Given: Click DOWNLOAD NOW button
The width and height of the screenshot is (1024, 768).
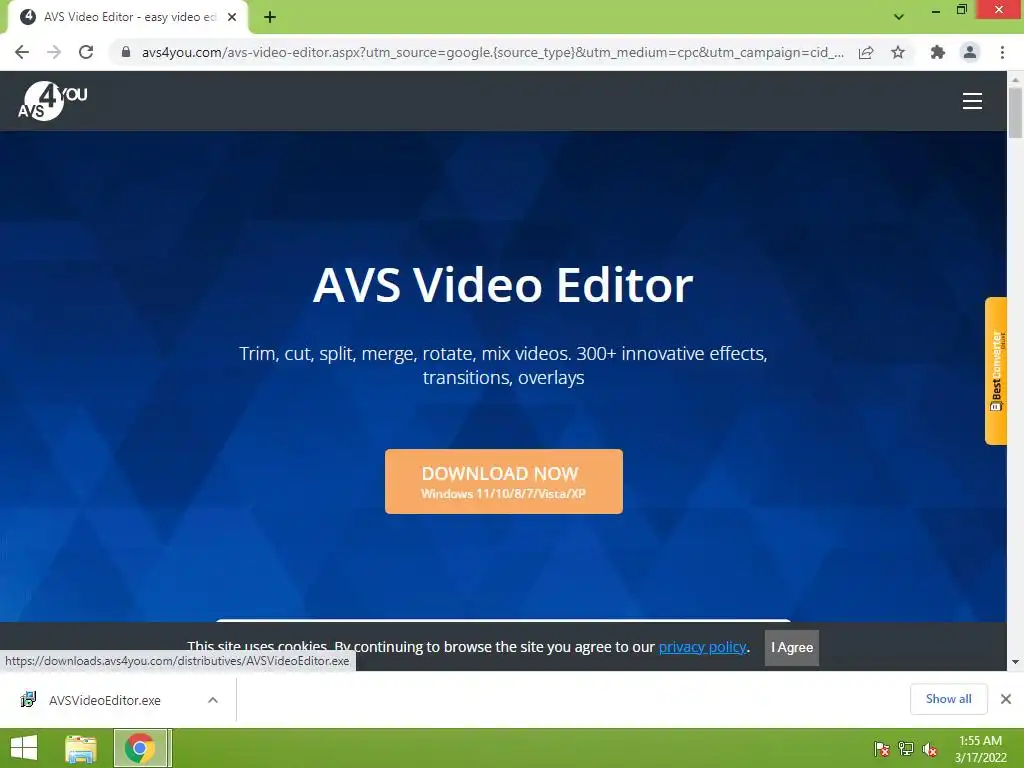Looking at the screenshot, I should 504,481.
